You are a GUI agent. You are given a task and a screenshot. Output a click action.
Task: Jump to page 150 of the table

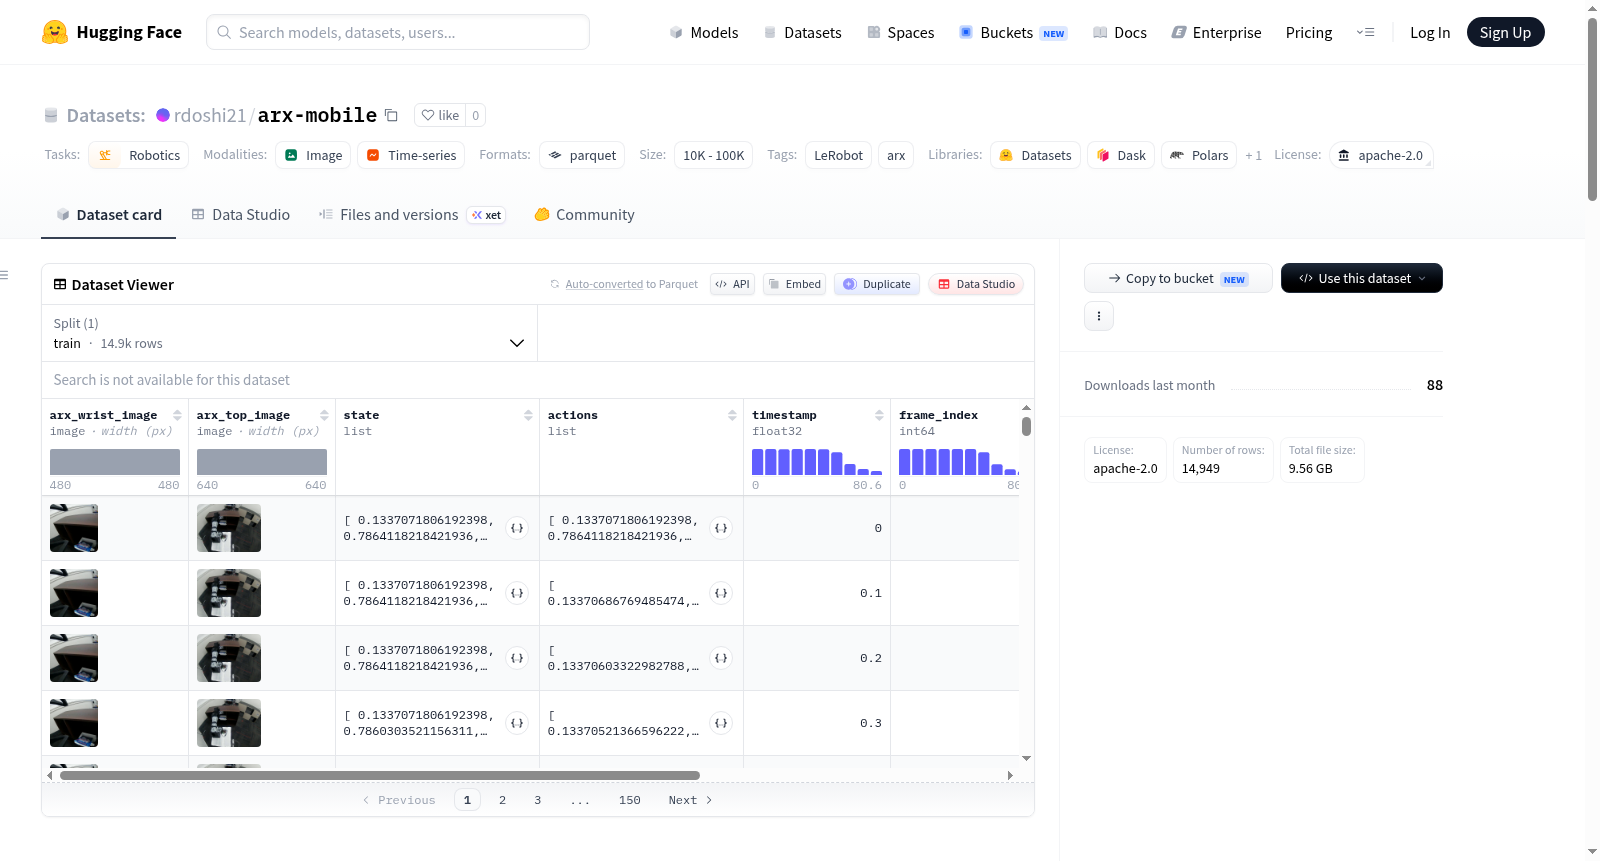click(x=629, y=800)
